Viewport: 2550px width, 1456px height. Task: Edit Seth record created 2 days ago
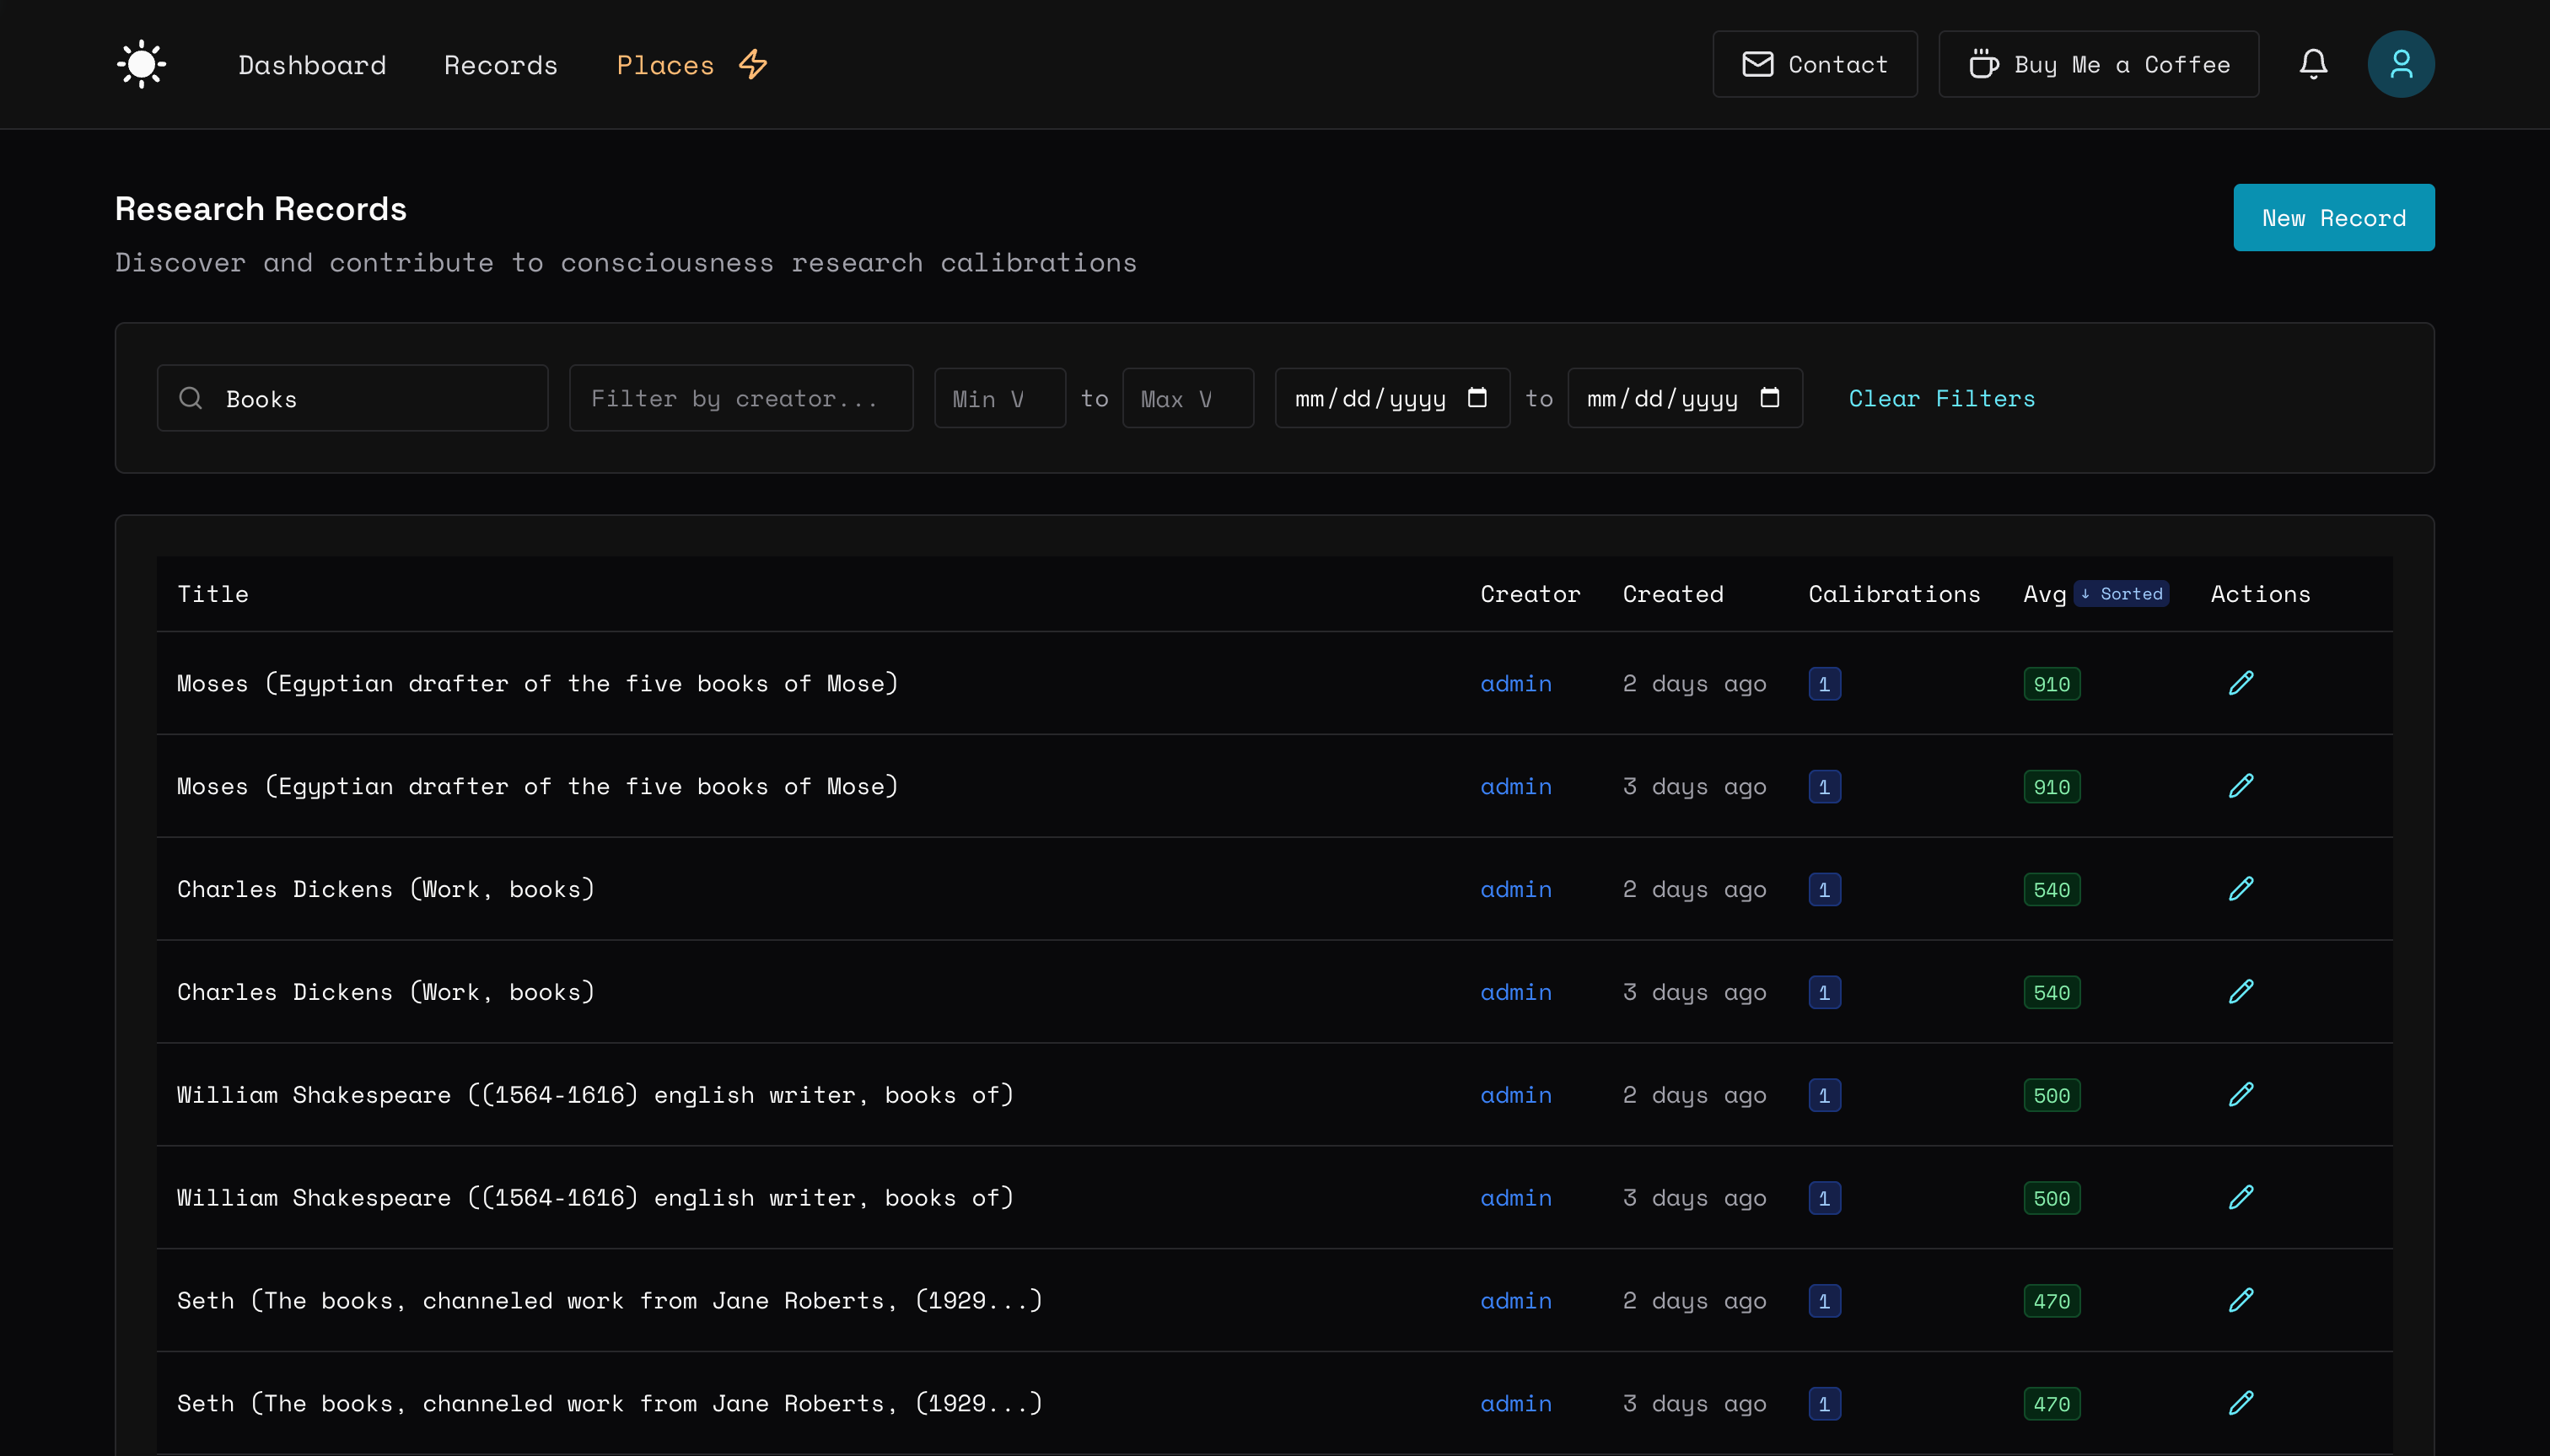tap(2241, 1300)
